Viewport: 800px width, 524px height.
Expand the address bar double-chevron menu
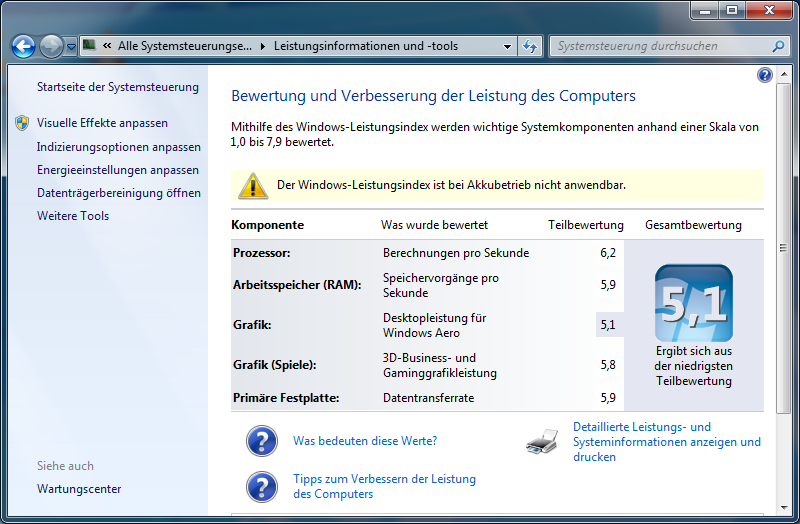[x=107, y=46]
